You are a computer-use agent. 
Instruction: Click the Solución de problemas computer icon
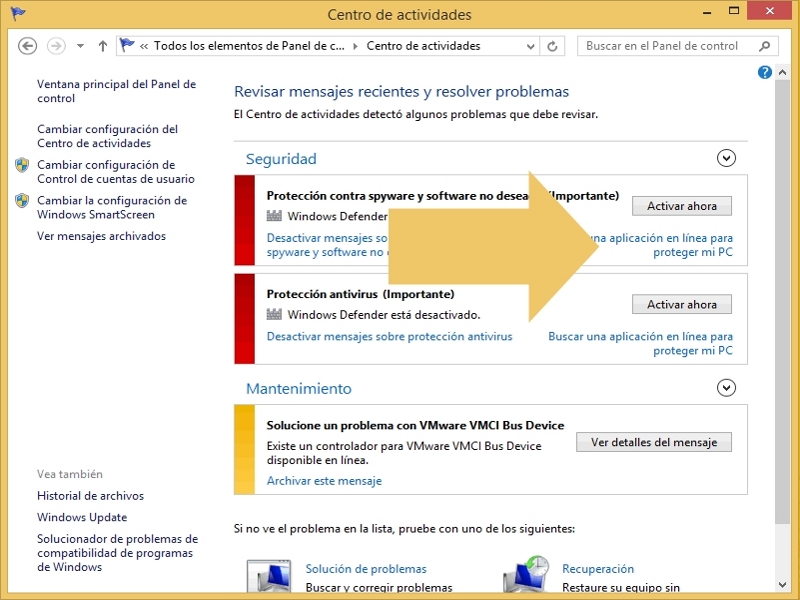tap(269, 576)
